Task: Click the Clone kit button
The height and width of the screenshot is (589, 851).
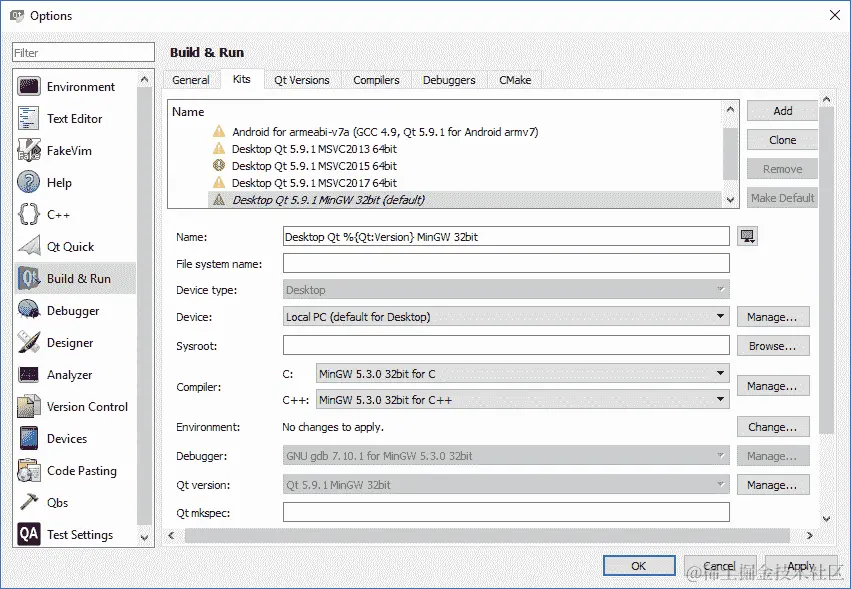Action: (x=782, y=140)
